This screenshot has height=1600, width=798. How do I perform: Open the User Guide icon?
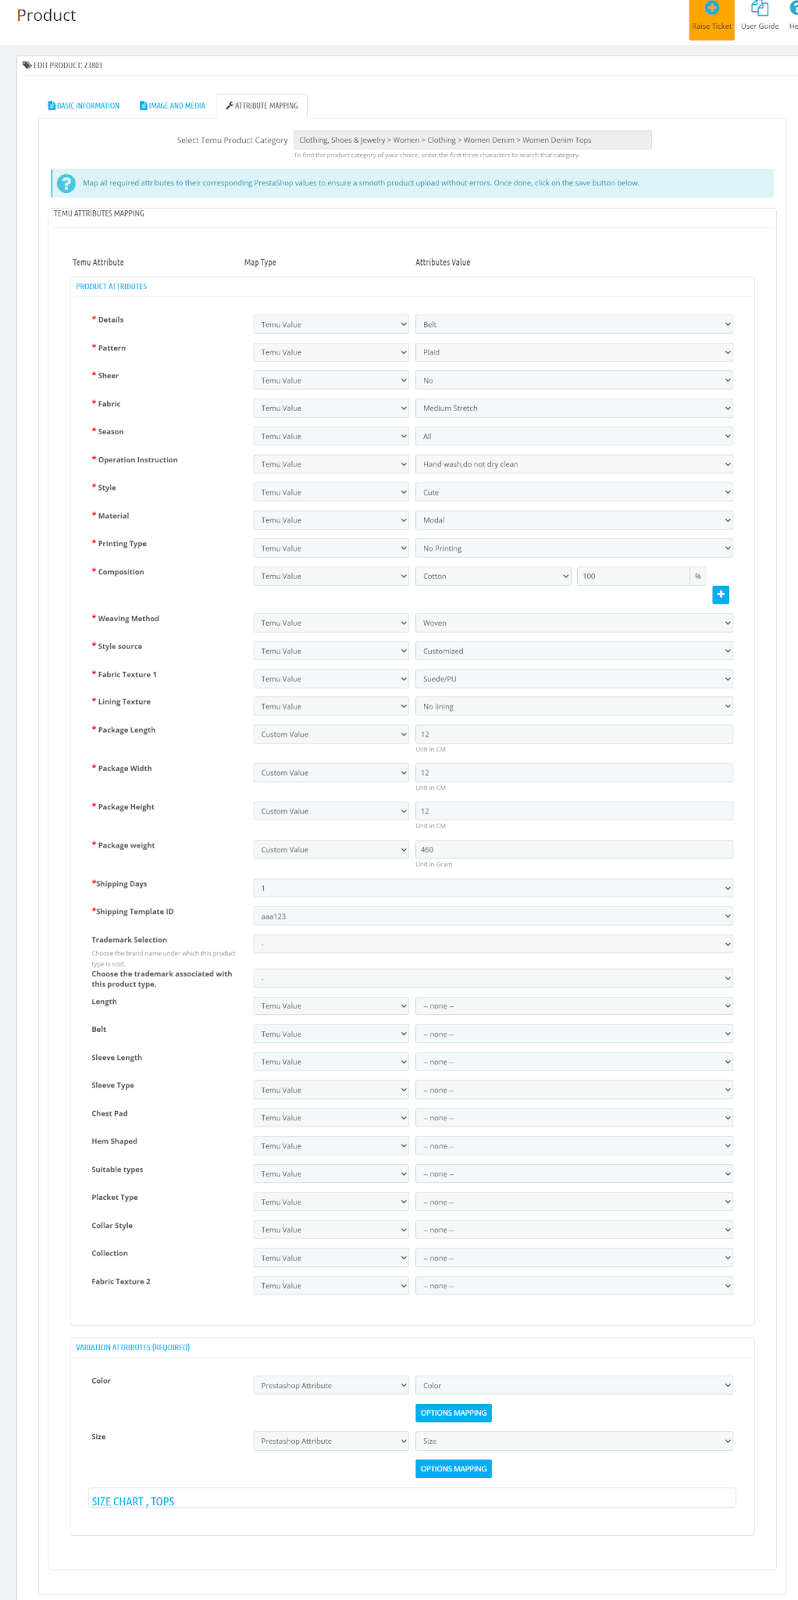(760, 9)
